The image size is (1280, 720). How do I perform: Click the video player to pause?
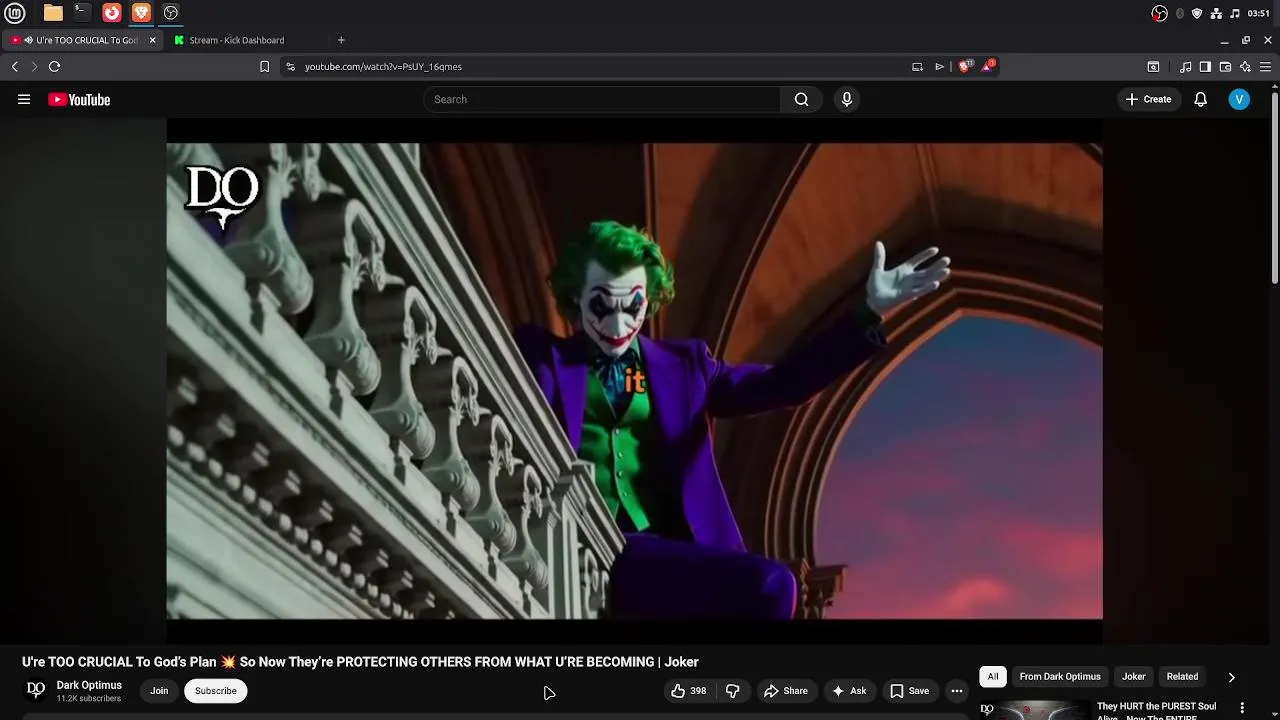point(634,381)
